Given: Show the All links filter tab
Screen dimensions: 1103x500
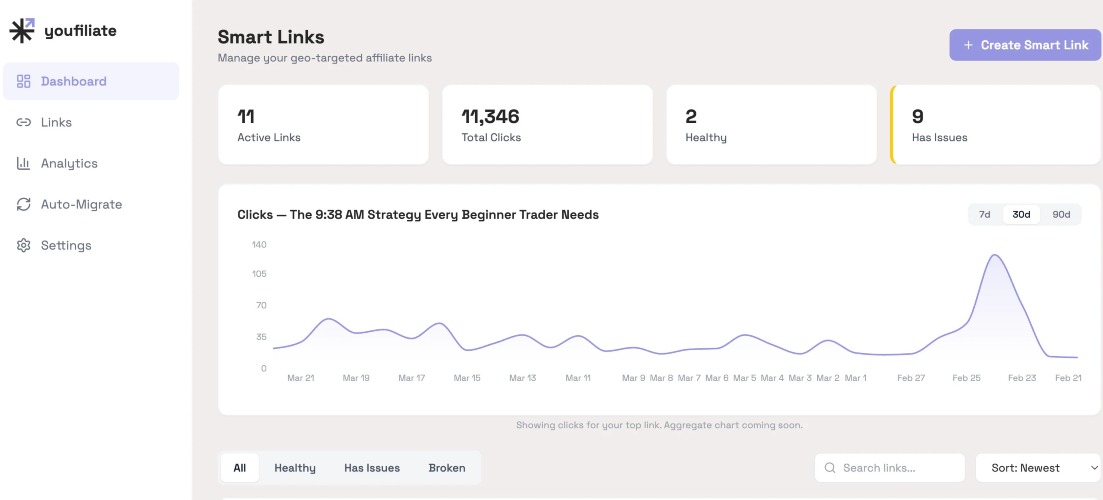Looking at the screenshot, I should 240,468.
